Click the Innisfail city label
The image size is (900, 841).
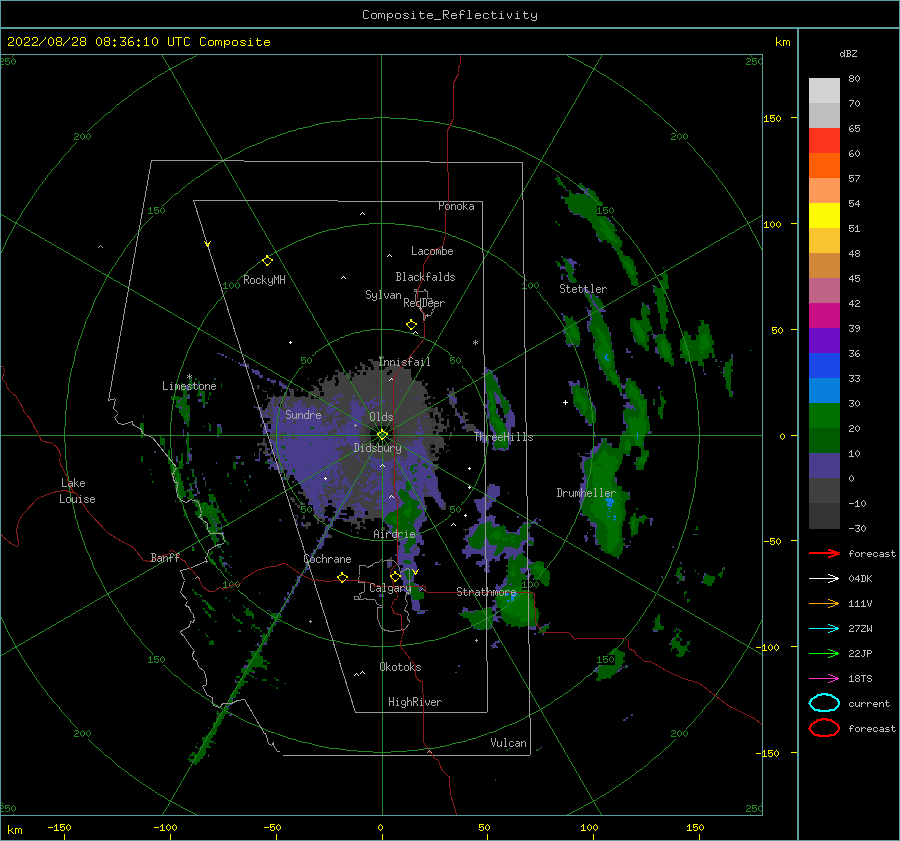click(404, 362)
